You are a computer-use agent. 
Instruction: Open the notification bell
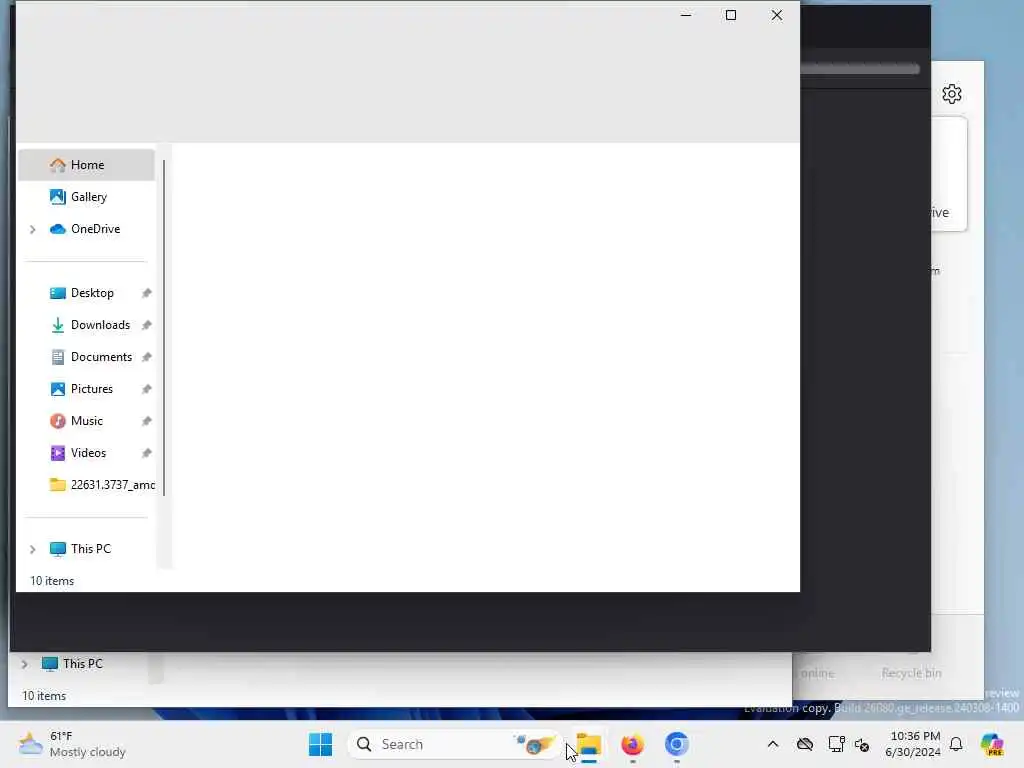[956, 744]
